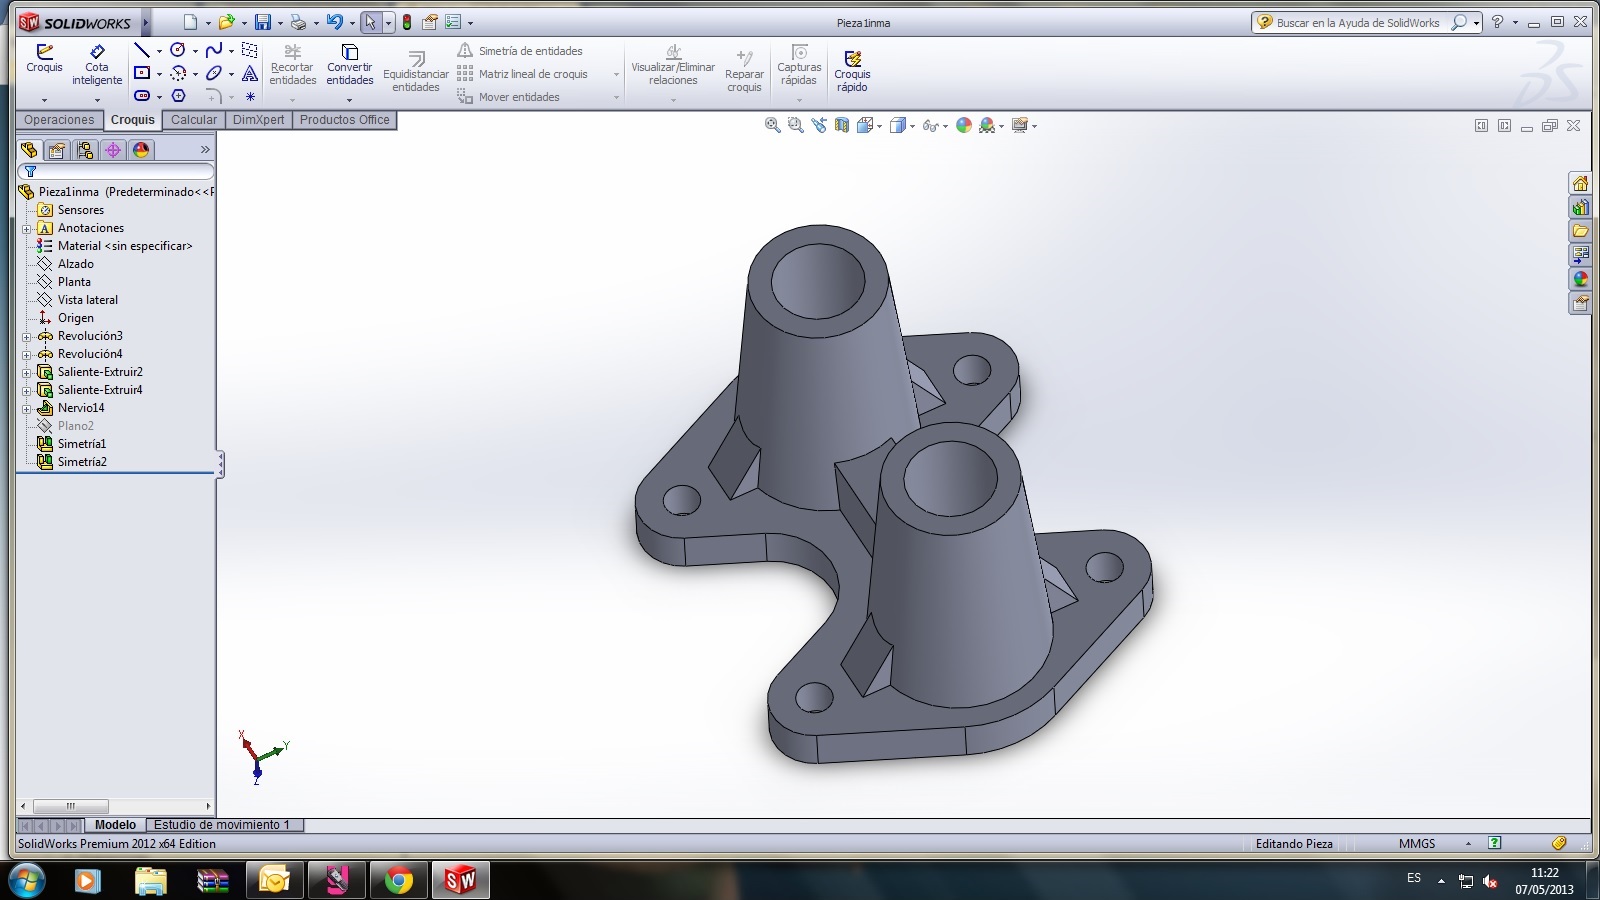Click Section view icon

coord(842,125)
